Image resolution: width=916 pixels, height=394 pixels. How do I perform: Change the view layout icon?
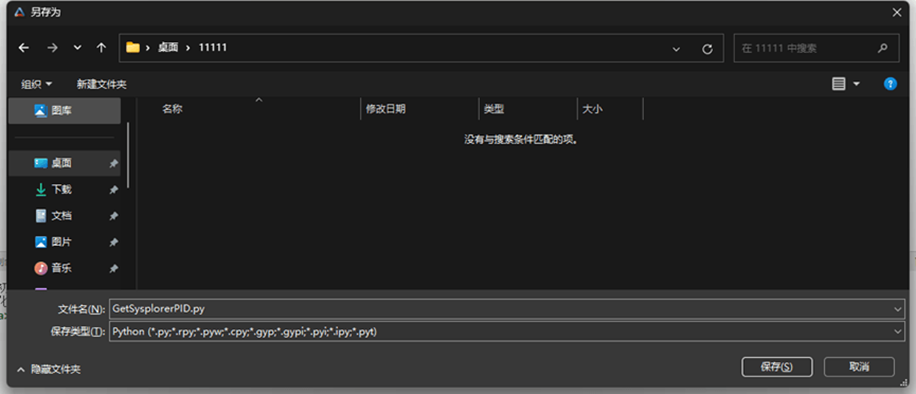point(839,84)
